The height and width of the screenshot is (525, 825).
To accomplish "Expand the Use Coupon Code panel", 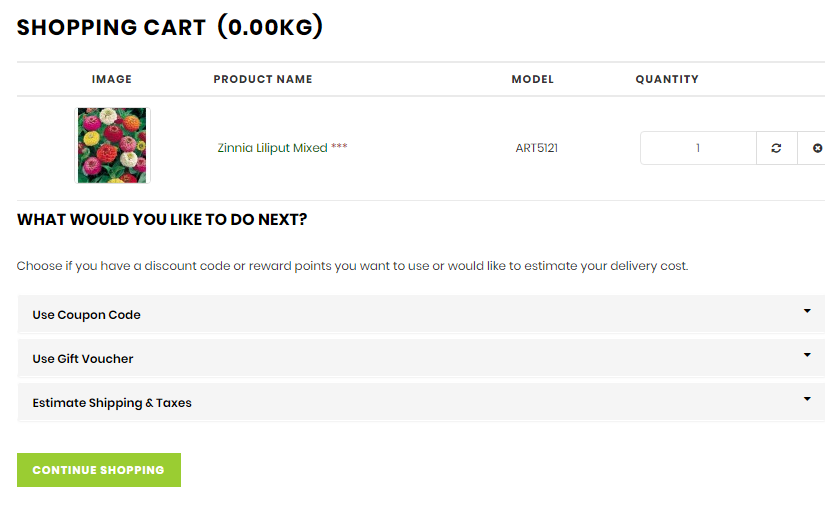I will 87,315.
